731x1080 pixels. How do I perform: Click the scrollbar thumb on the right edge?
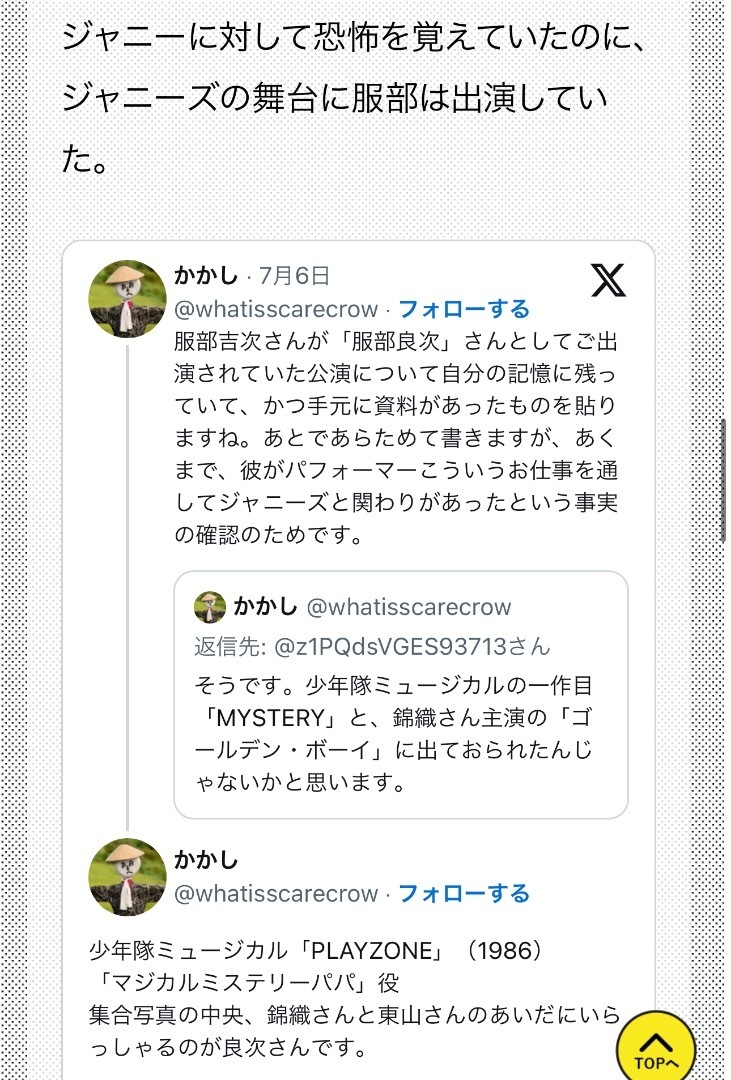click(x=723, y=481)
